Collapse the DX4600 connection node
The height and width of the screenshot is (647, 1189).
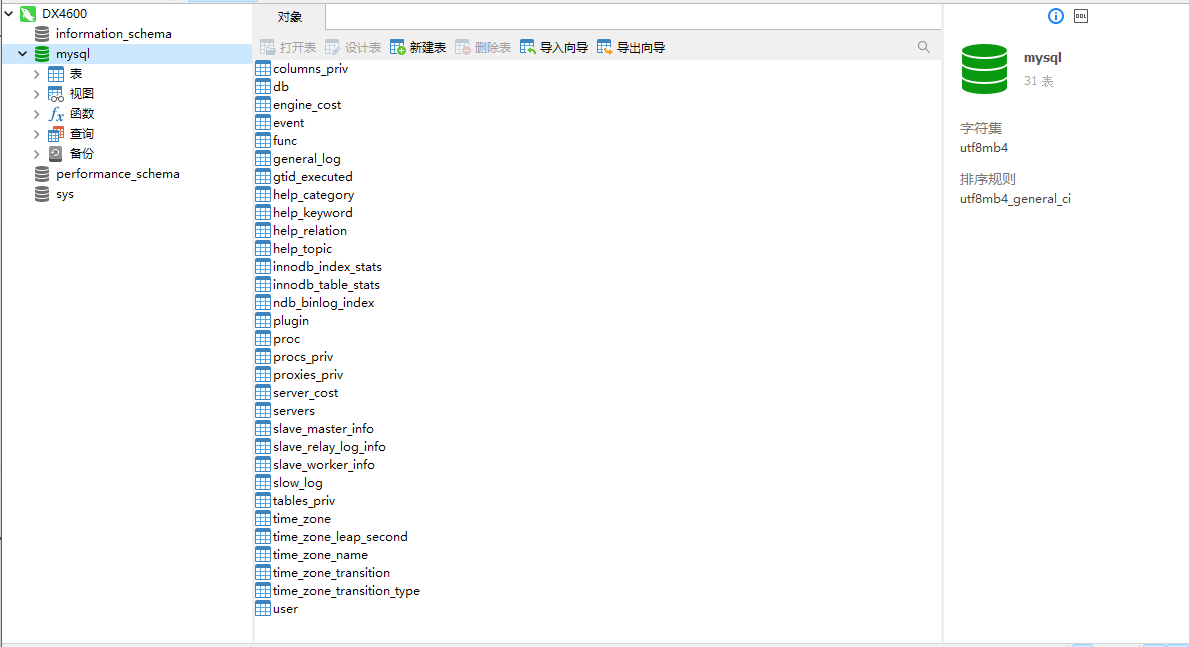point(9,14)
